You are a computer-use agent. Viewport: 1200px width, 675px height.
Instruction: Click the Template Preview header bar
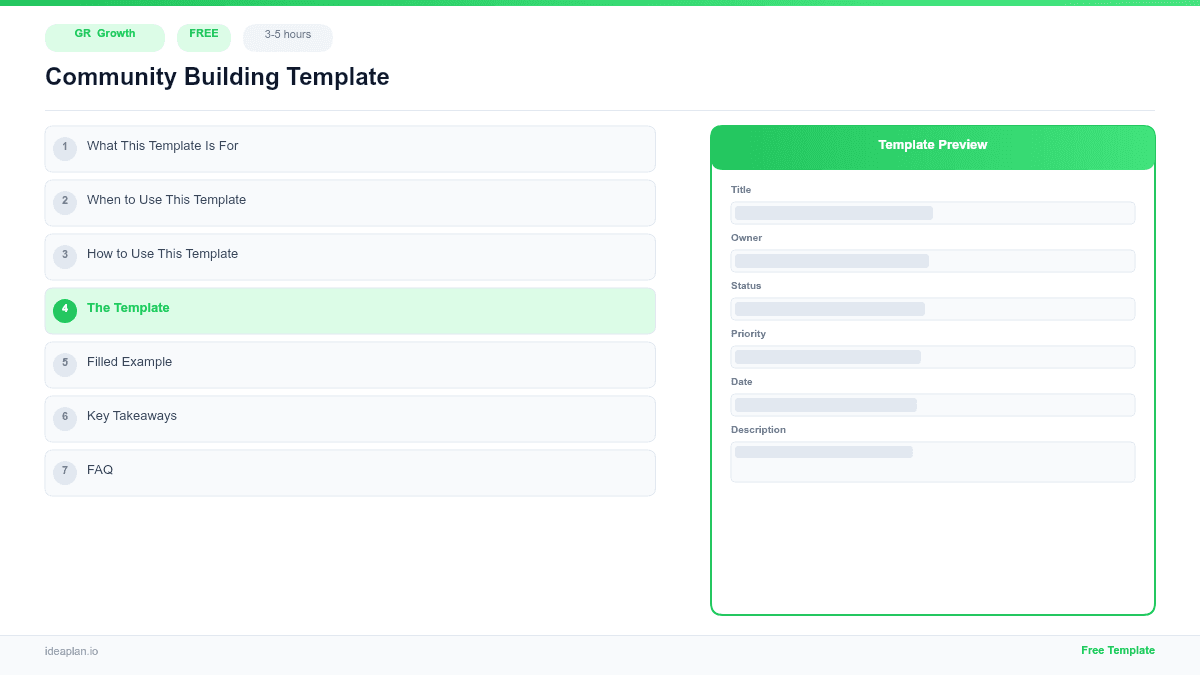pos(932,145)
